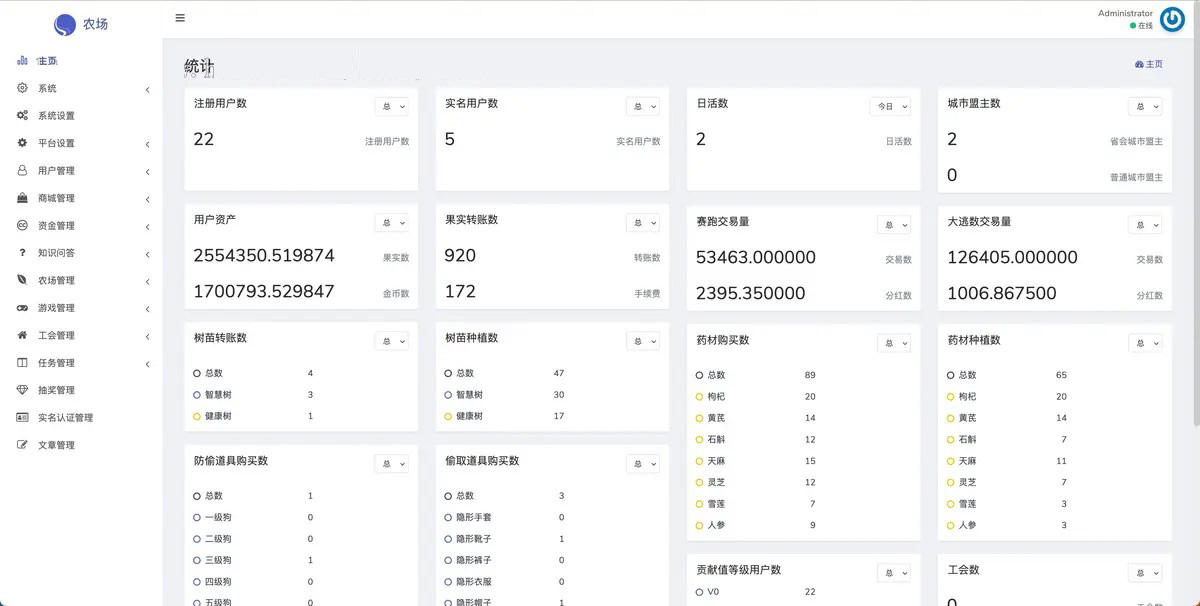Open the 总 dropdown on 注册用户数 card

click(x=392, y=105)
